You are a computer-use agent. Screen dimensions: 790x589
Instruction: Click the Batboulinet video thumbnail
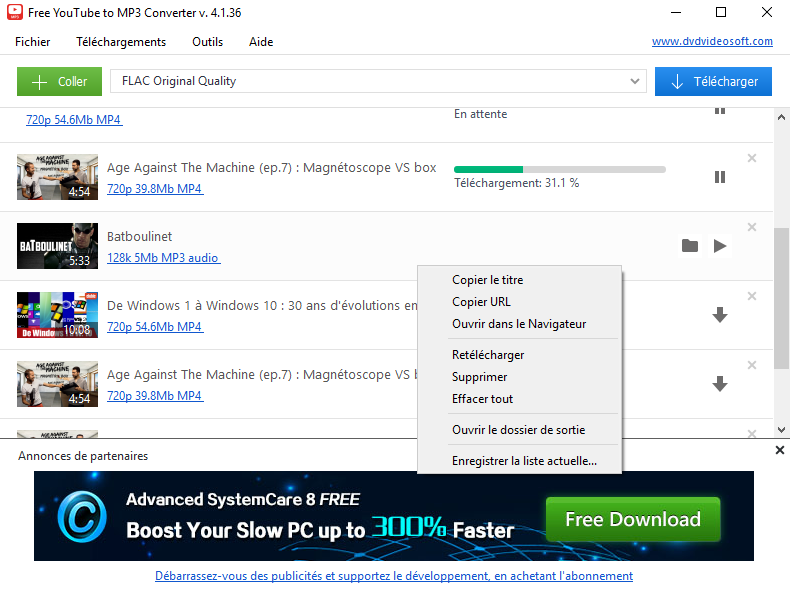pos(57,246)
